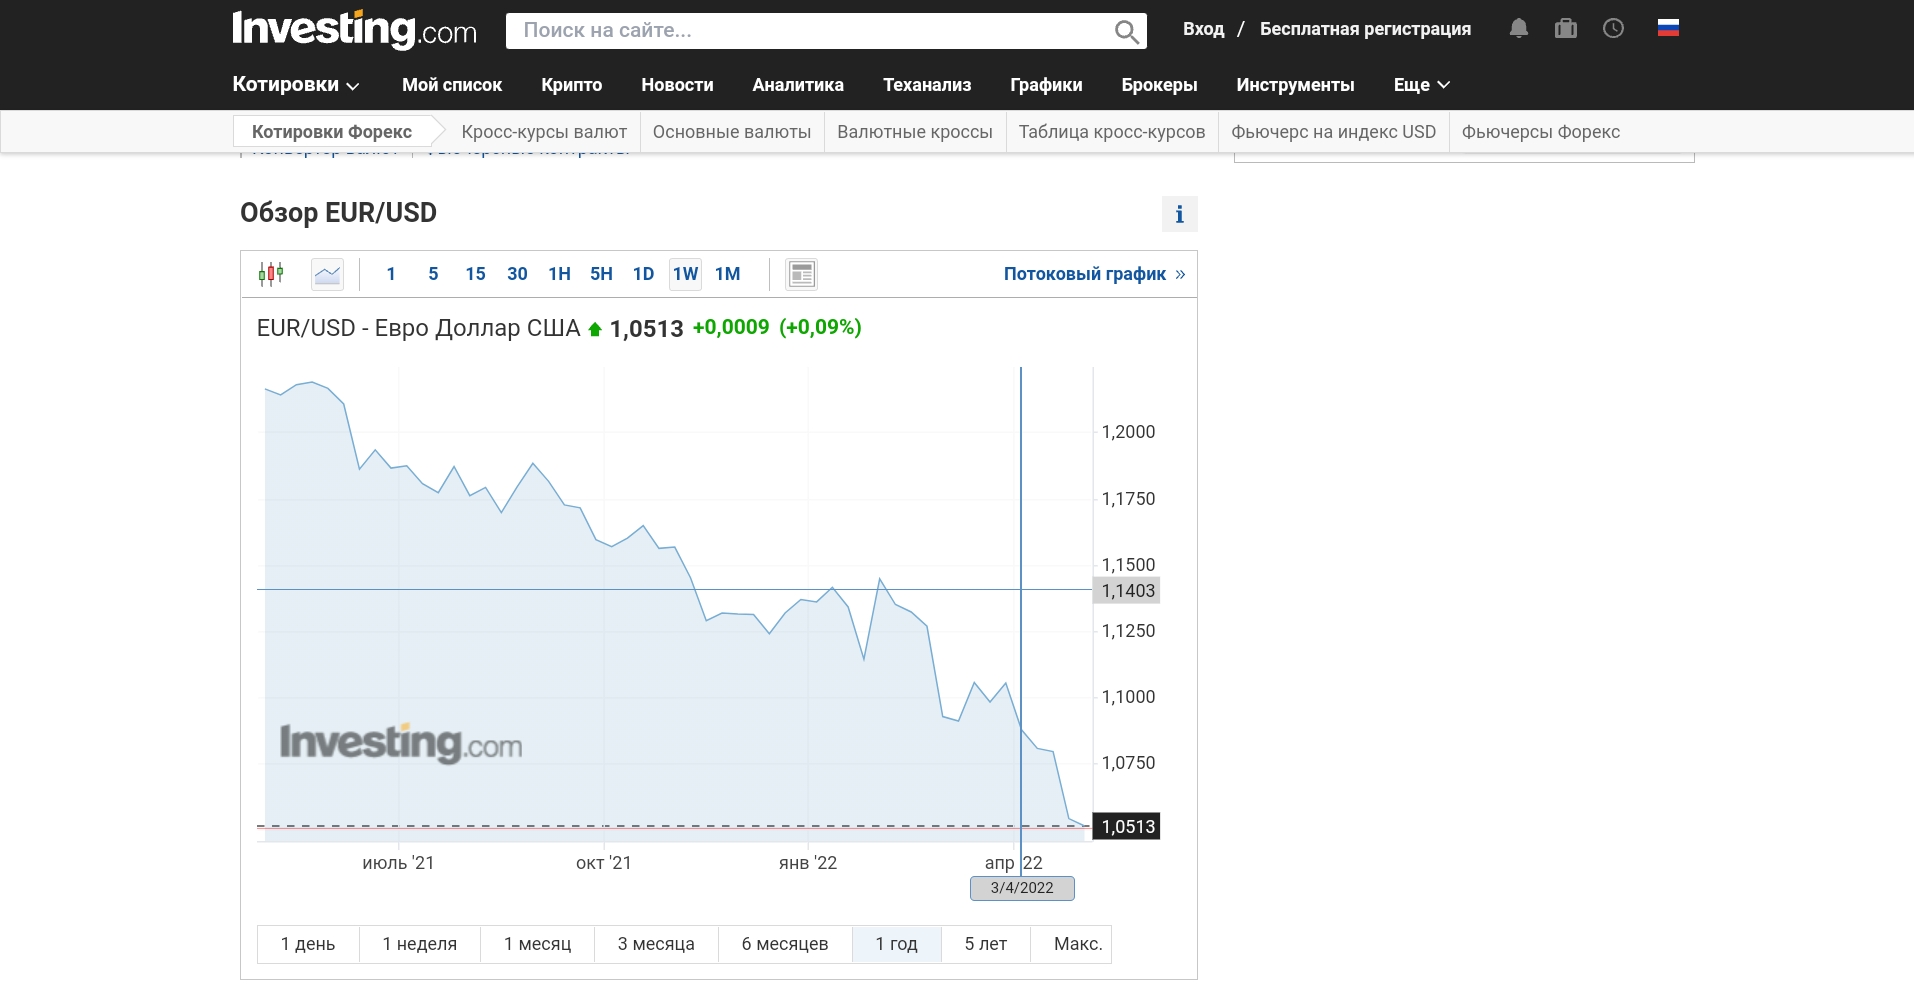
Task: Open the Крипто menu item
Action: [571, 85]
